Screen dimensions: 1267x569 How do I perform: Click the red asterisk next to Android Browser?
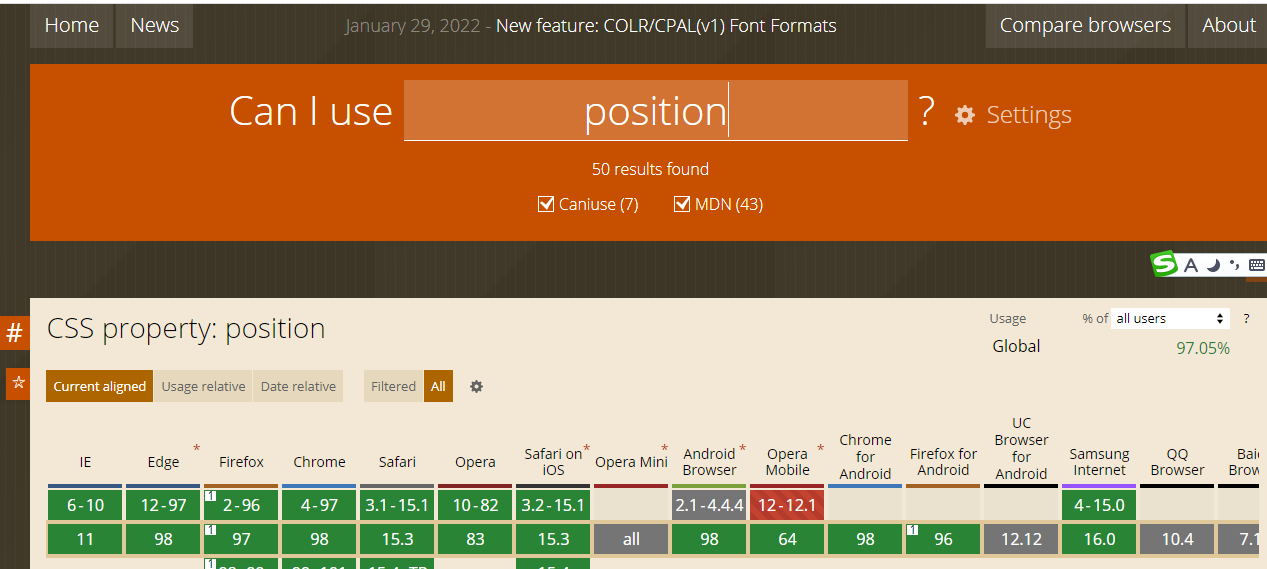(x=742, y=448)
